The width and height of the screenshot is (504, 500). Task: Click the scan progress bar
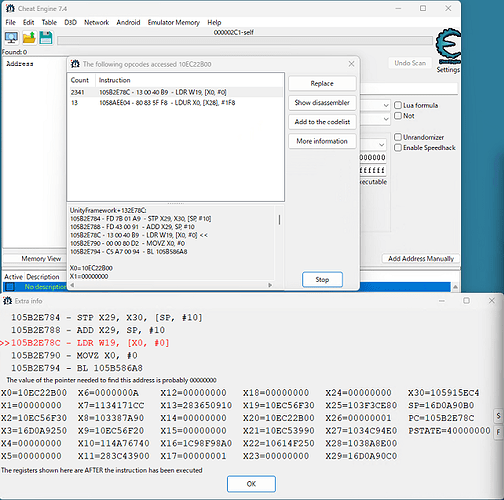[245, 41]
